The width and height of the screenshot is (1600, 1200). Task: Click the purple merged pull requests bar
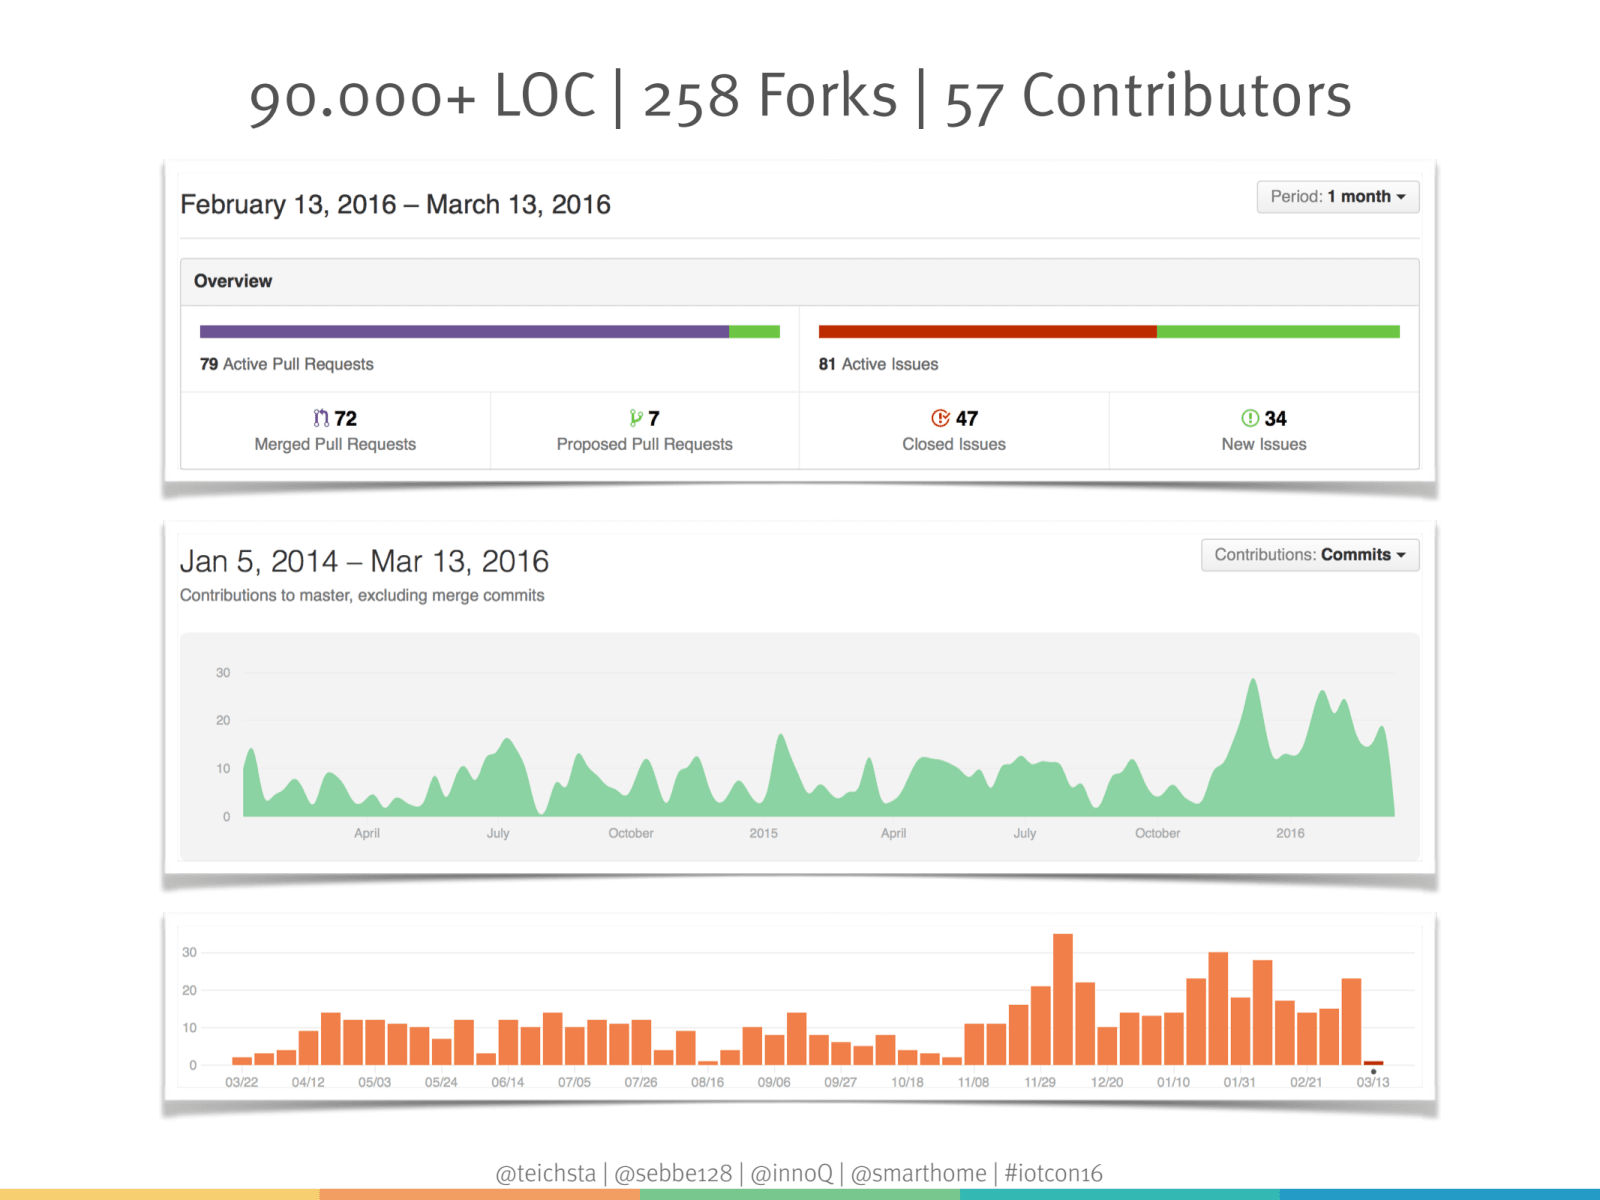pos(464,332)
